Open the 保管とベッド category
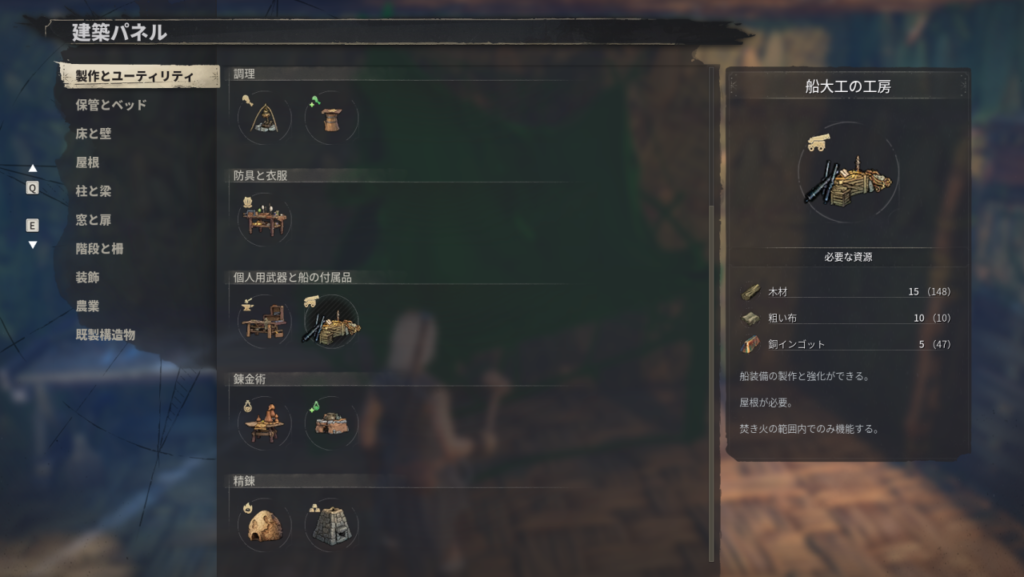Image resolution: width=1024 pixels, height=577 pixels. pyautogui.click(x=111, y=104)
